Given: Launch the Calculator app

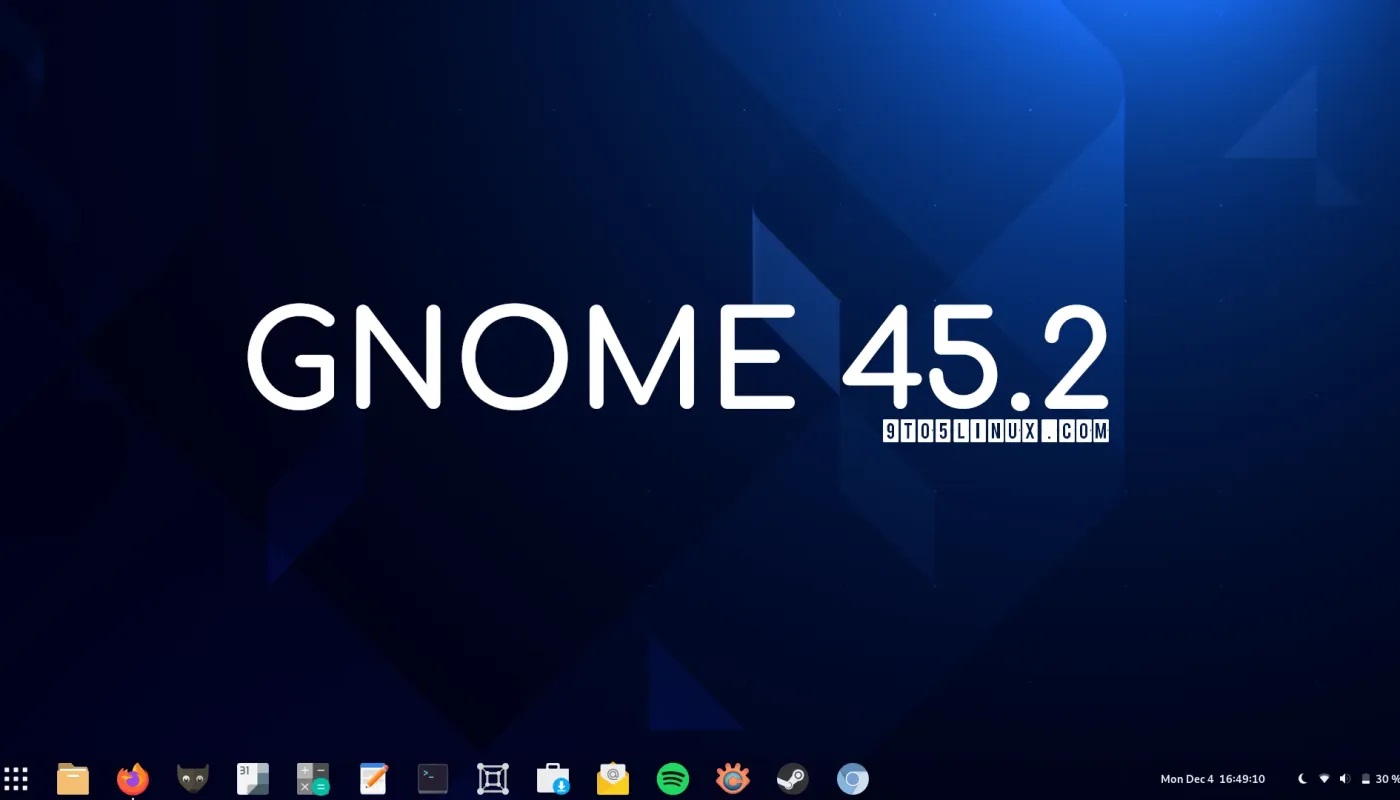Looking at the screenshot, I should pyautogui.click(x=313, y=779).
